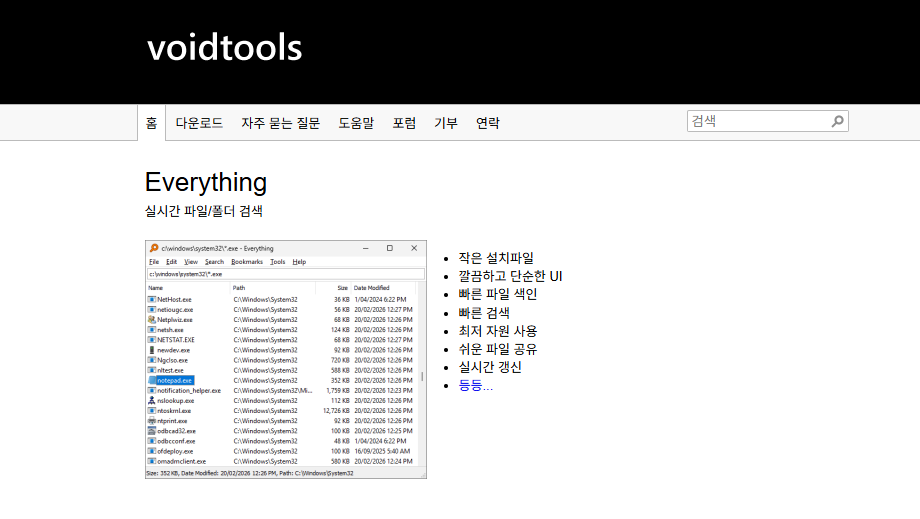Click the 실시간 파일/폴더 검색 subtitle
Image resolution: width=920 pixels, height=519 pixels.
[204, 211]
